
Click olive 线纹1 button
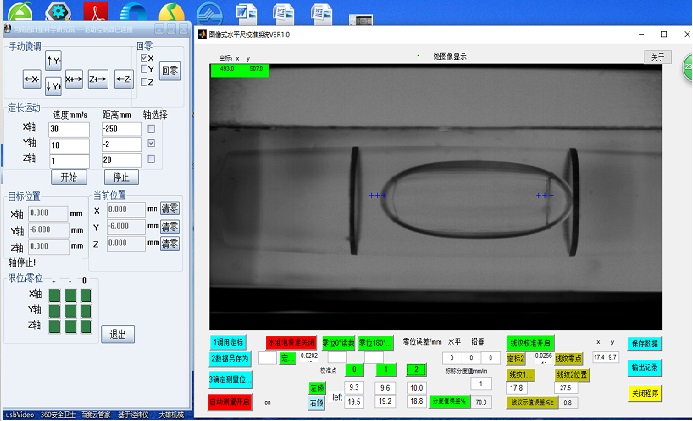tap(521, 375)
